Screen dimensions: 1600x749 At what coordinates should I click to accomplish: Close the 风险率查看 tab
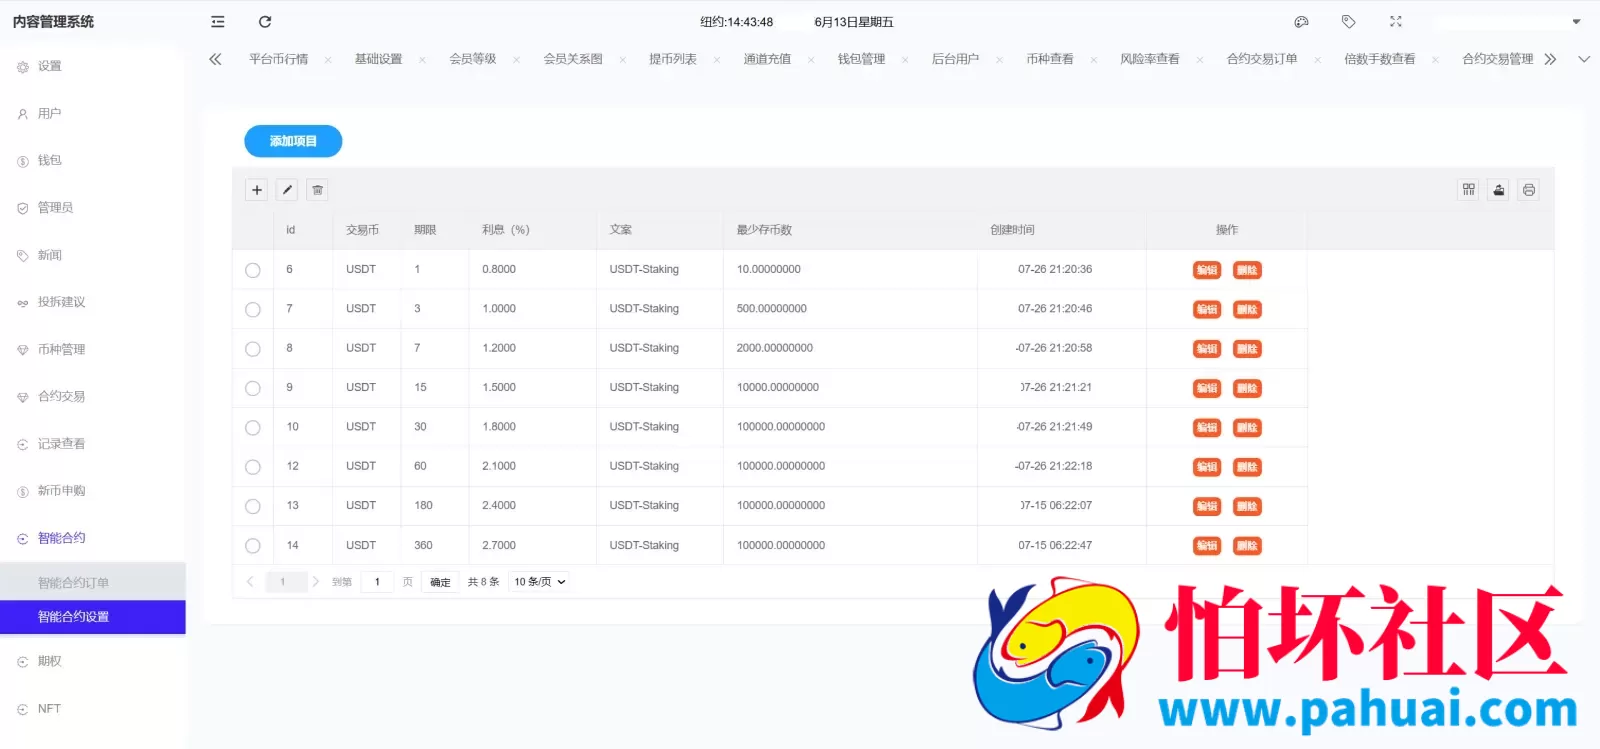pyautogui.click(x=1200, y=60)
